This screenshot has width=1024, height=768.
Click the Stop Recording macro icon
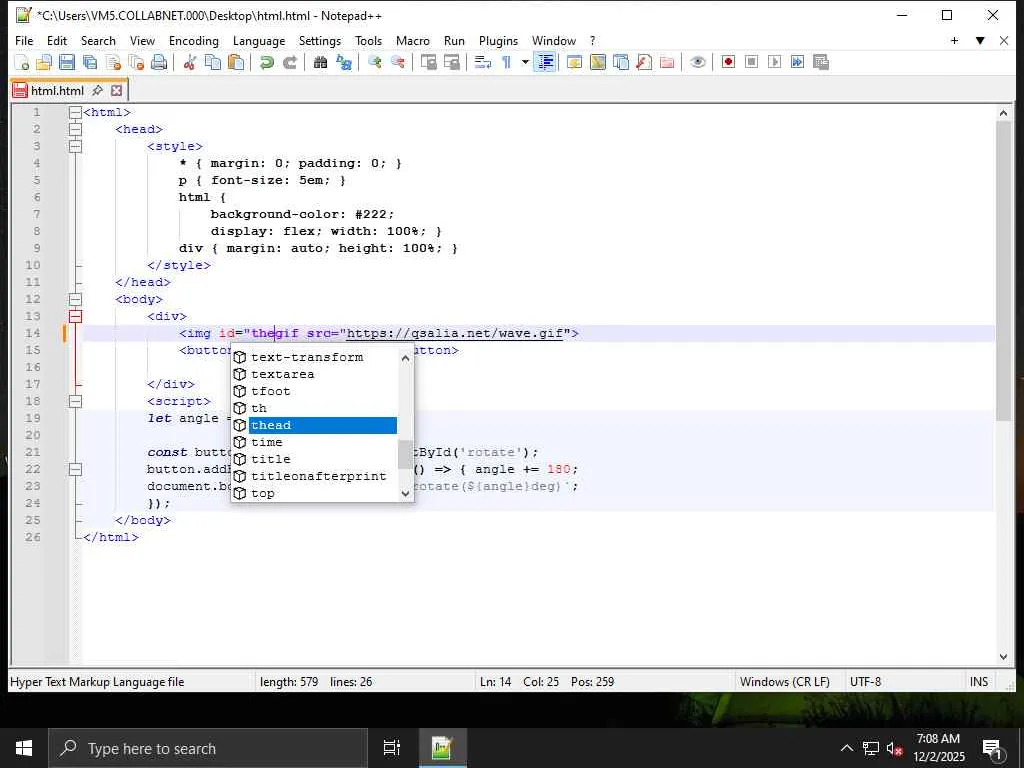pyautogui.click(x=752, y=63)
